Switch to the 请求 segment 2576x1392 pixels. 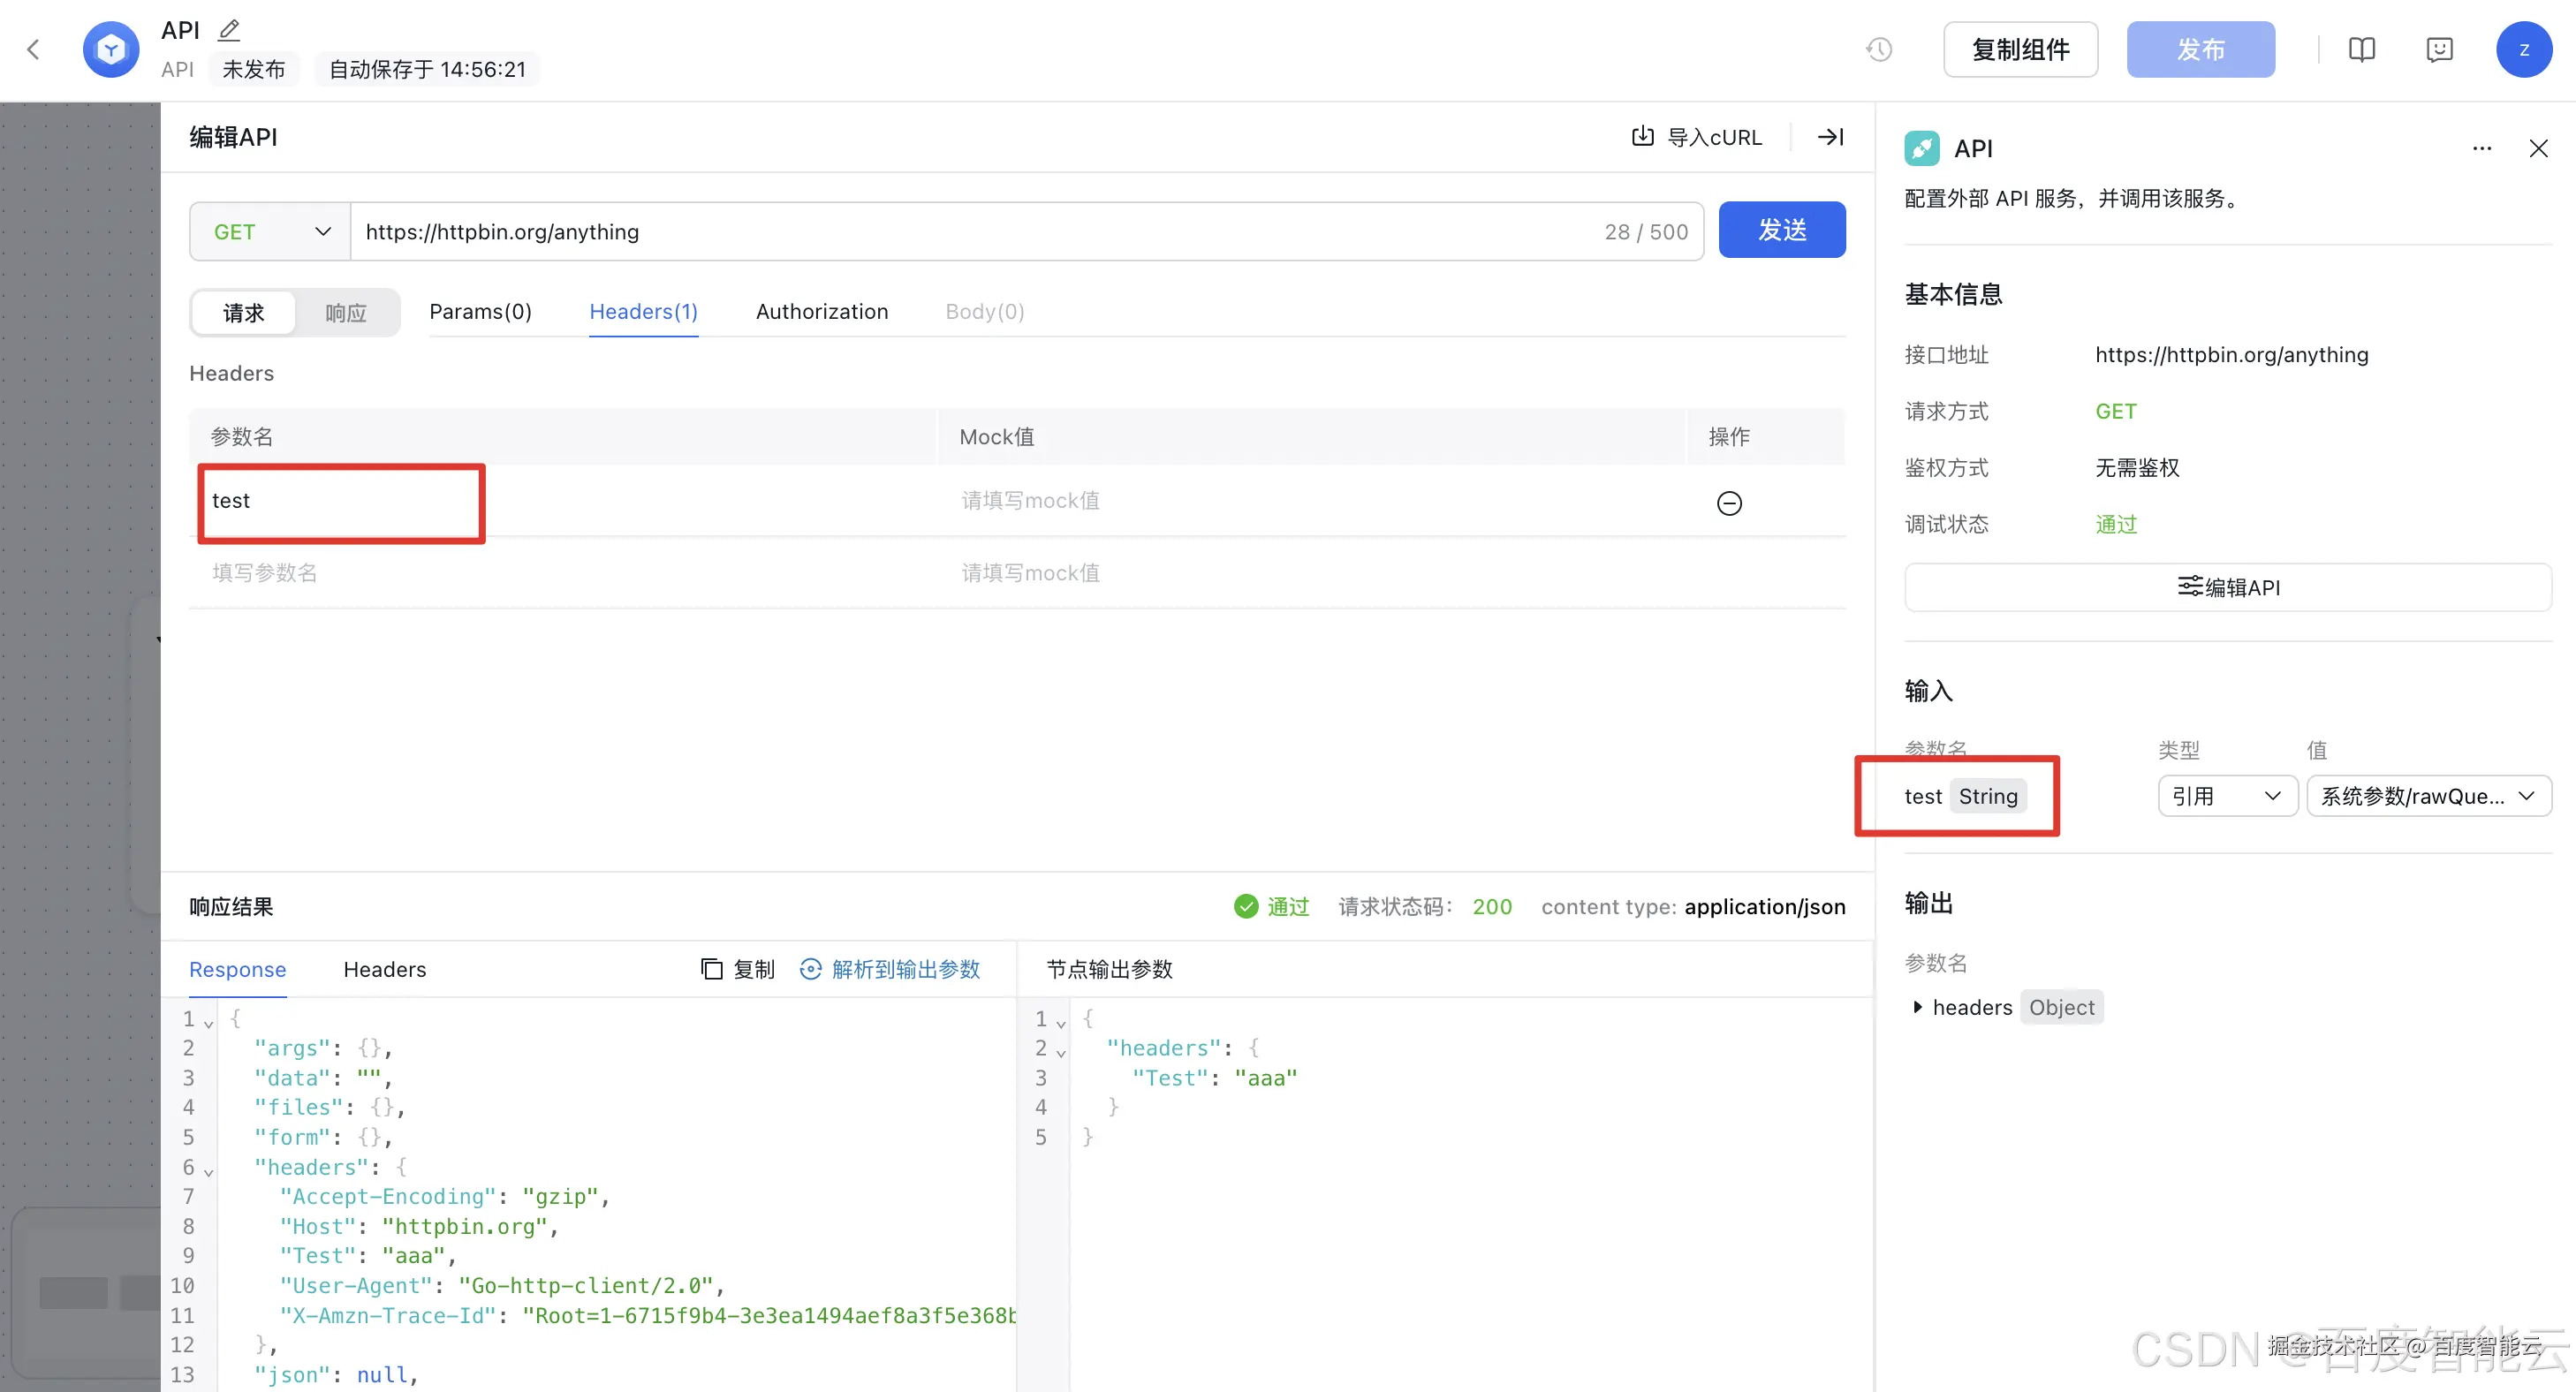243,313
